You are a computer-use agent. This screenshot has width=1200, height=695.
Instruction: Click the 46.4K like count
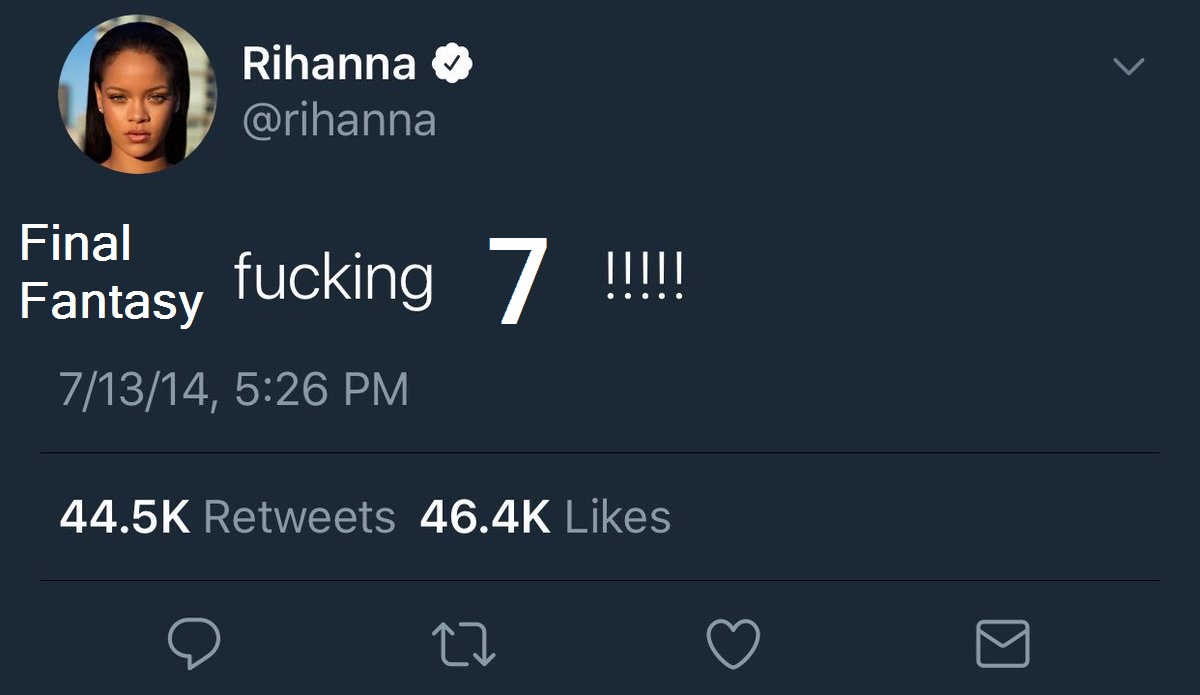pyautogui.click(x=485, y=517)
